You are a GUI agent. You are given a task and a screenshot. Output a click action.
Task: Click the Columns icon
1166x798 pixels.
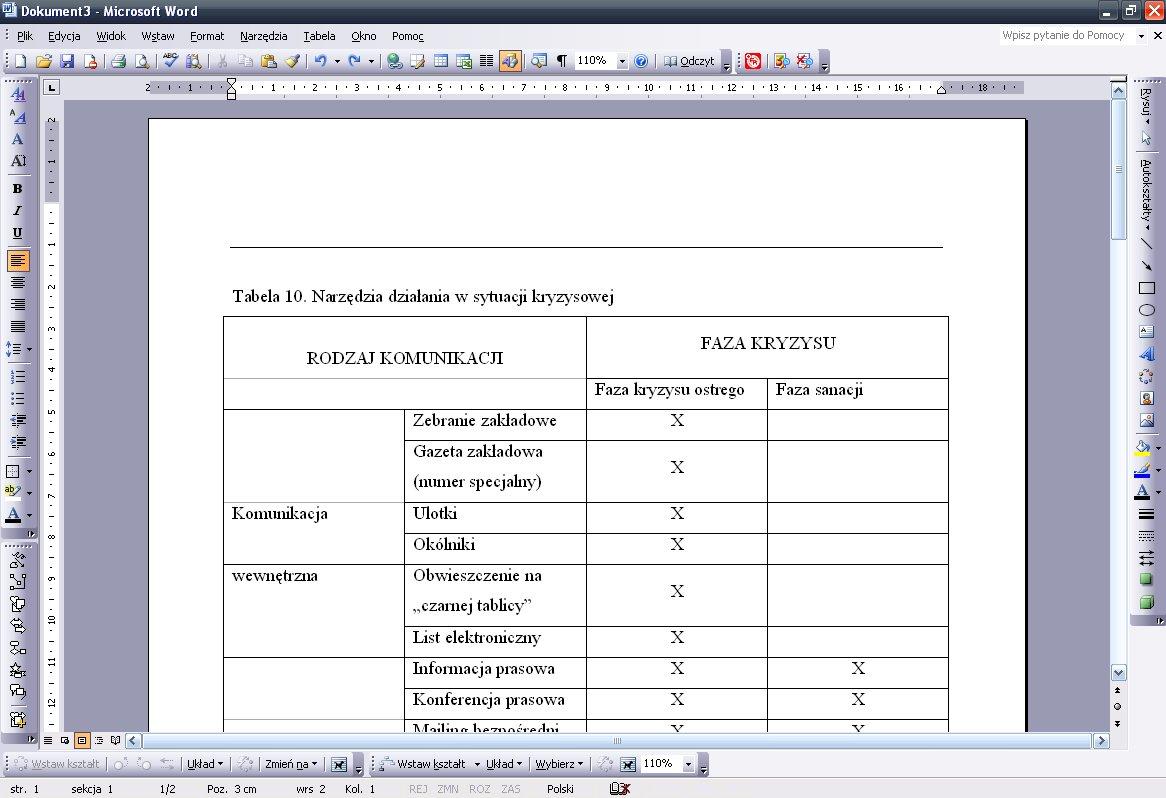486,61
